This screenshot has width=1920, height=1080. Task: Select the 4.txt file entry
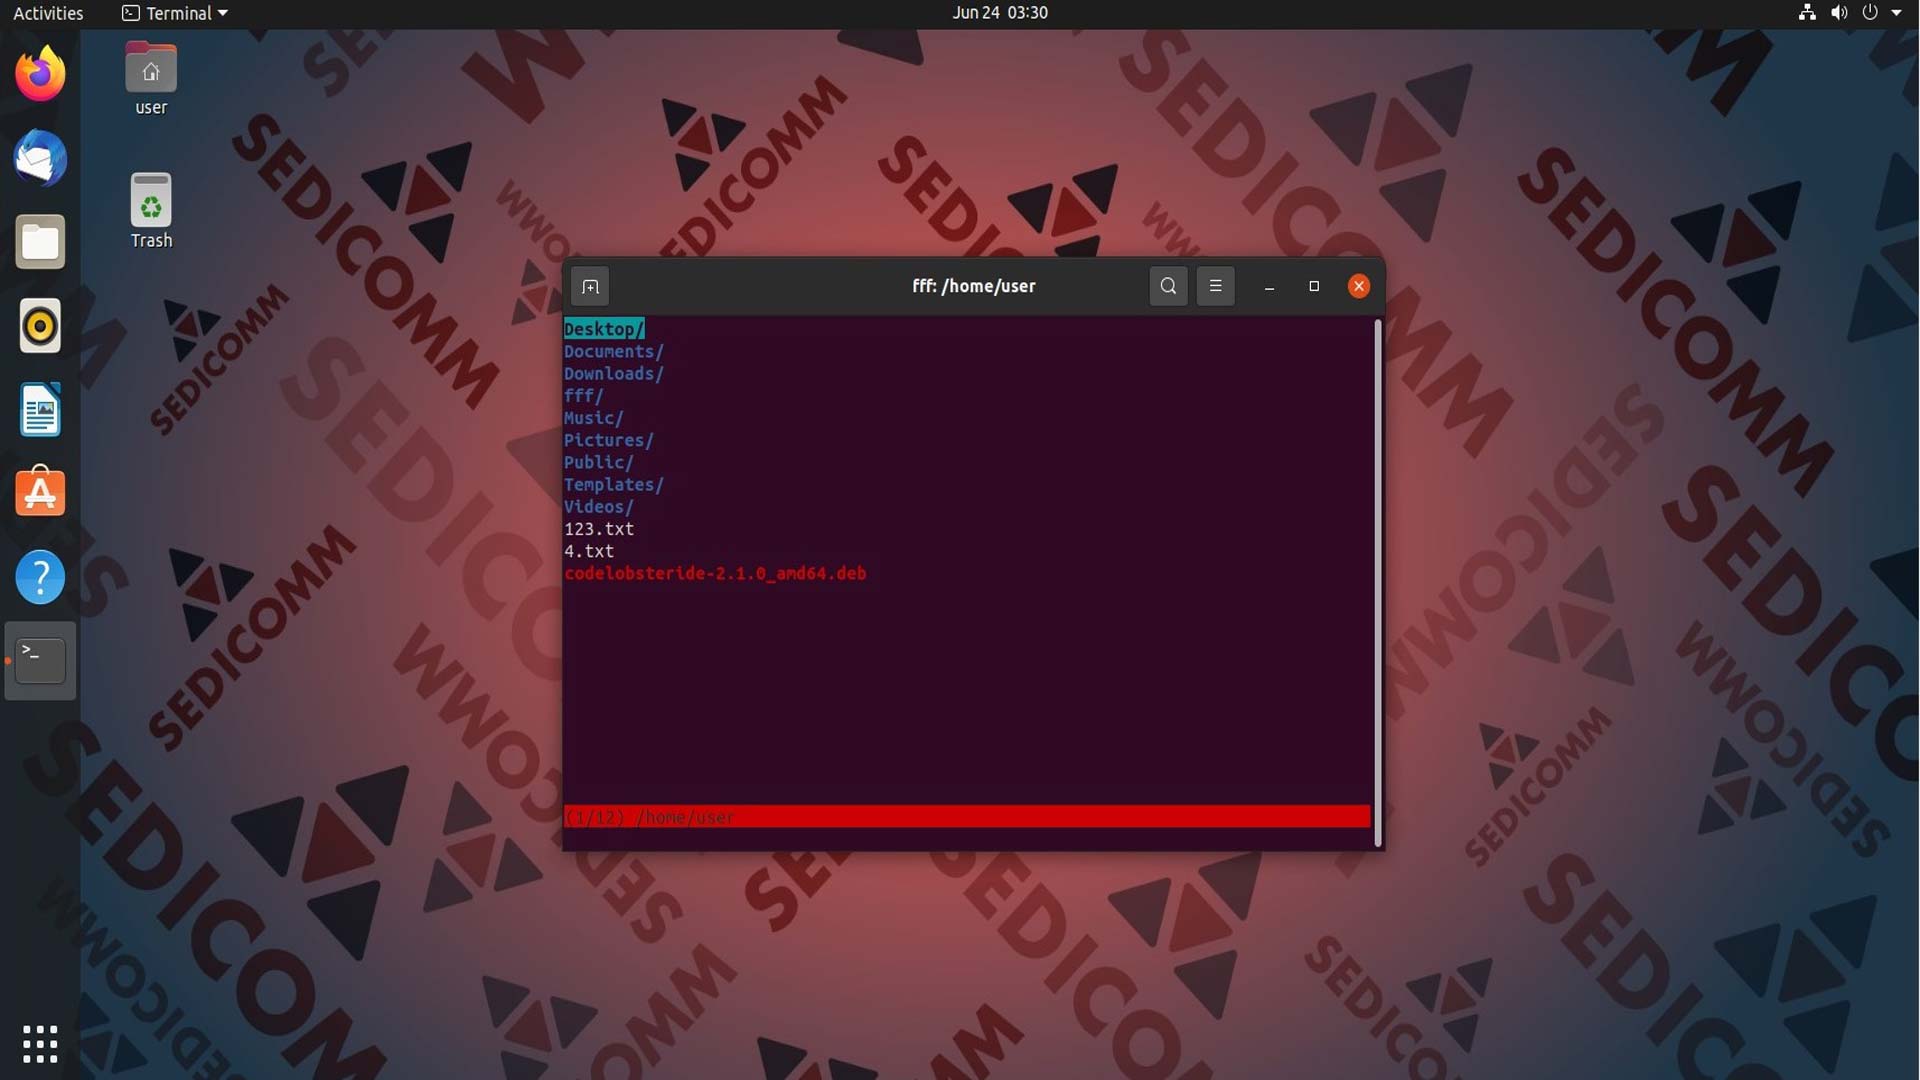tap(589, 551)
